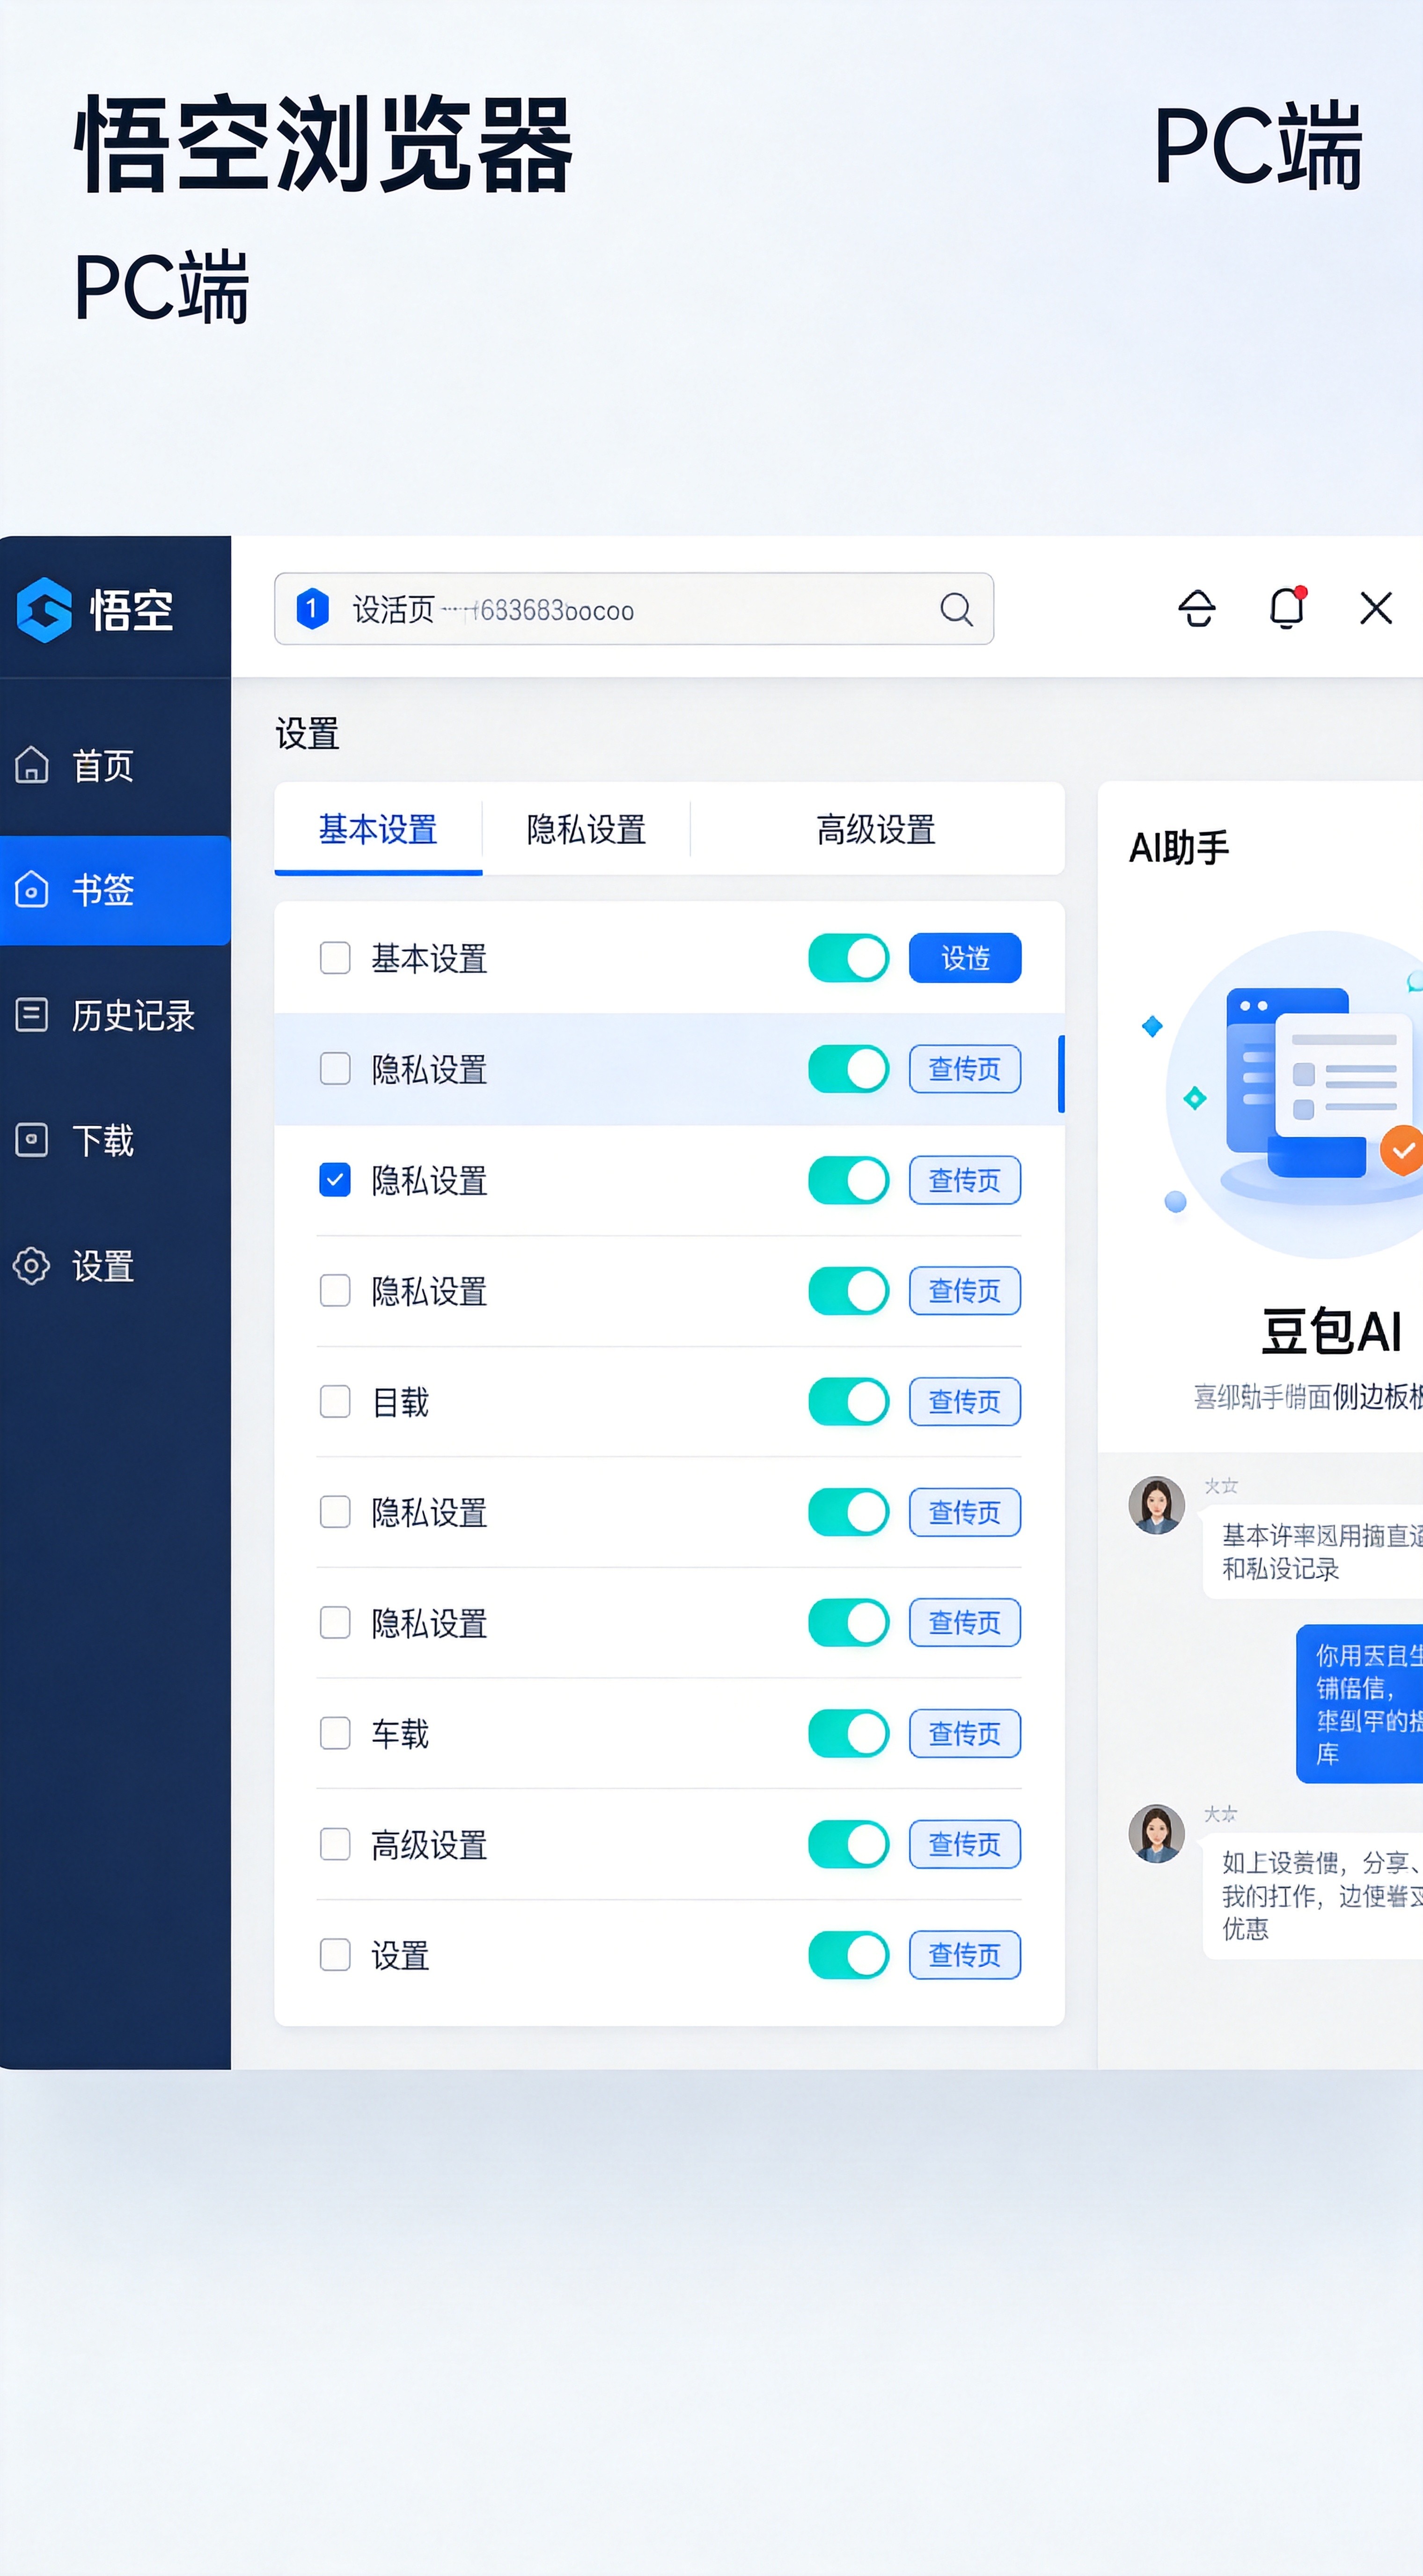Click the AI助手 panel heading
Viewport: 1423px width, 2576px height.
(x=1179, y=848)
